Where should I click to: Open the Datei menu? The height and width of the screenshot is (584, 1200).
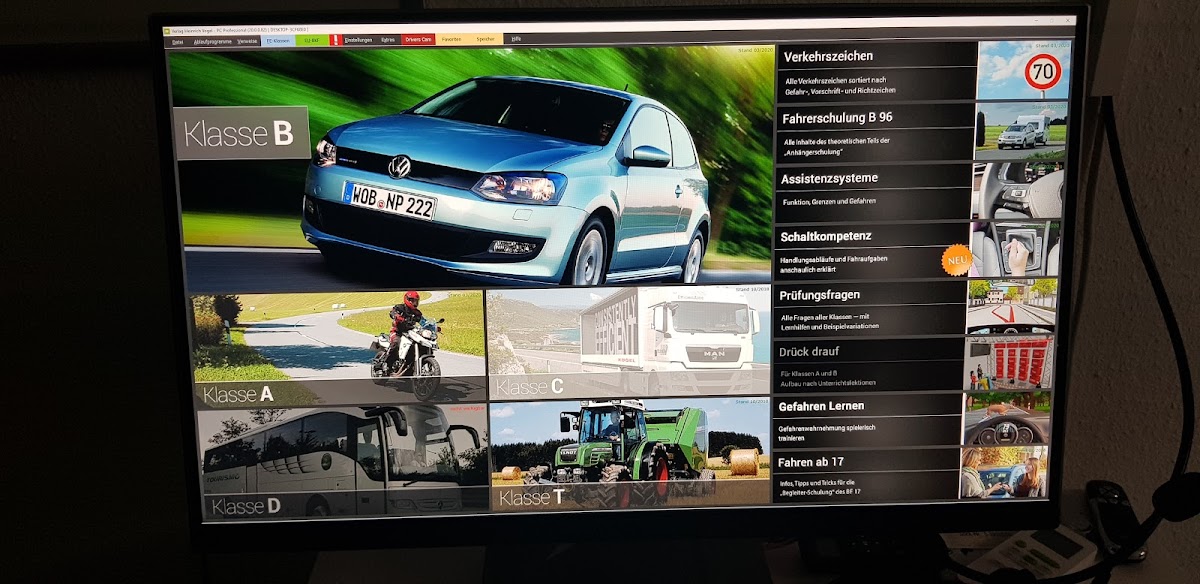(177, 40)
